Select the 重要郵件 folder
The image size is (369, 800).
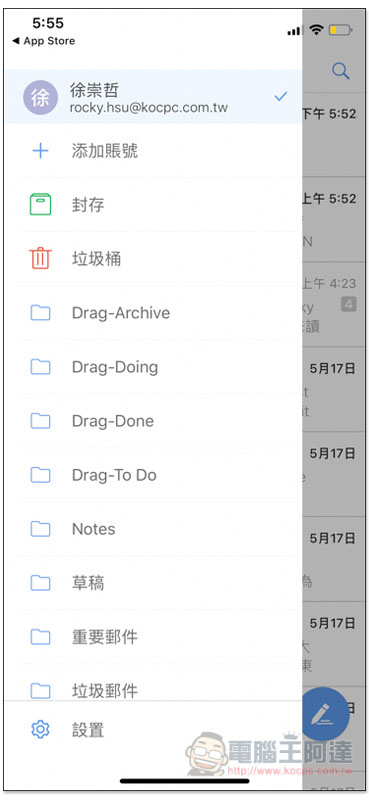(153, 637)
